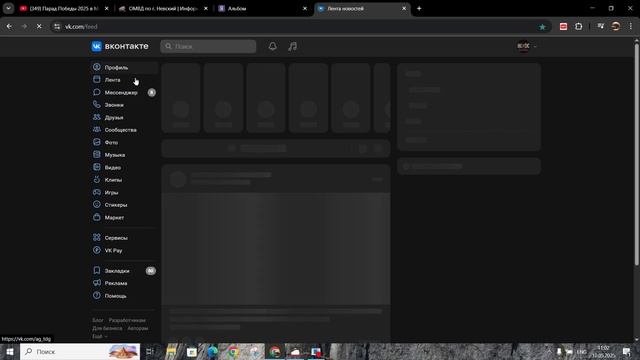Open the Блог footer link
Screen dimensions: 640x360
(x=98, y=320)
